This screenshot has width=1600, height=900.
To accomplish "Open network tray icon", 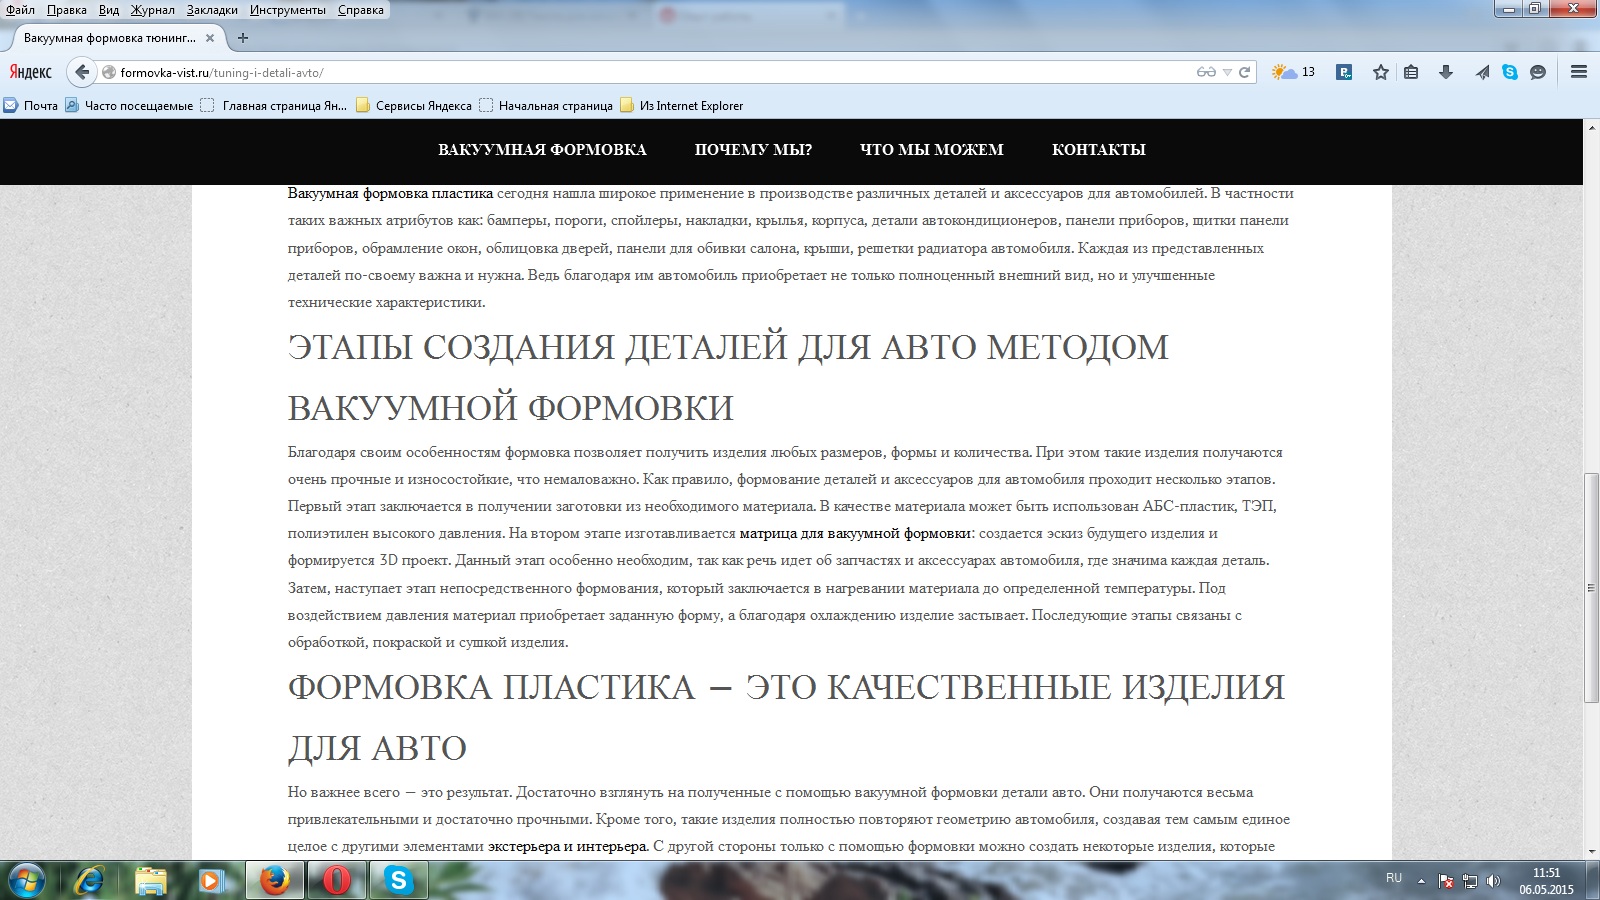I will [x=1470, y=881].
